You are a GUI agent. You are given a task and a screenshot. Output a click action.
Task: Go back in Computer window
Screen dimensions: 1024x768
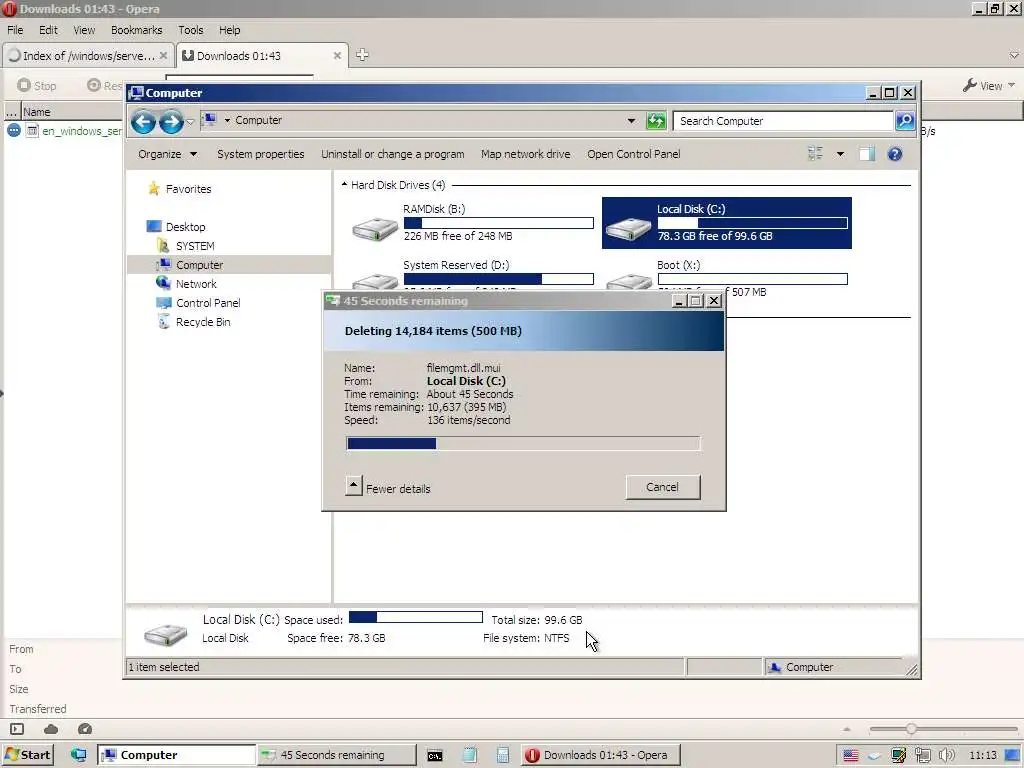pyautogui.click(x=143, y=121)
